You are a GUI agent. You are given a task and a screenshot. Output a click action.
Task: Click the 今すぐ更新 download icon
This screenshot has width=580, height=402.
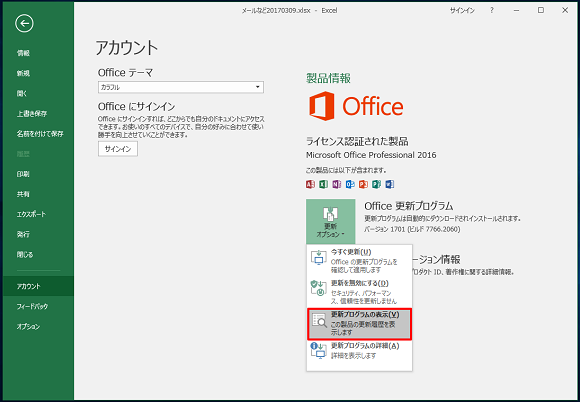(318, 257)
